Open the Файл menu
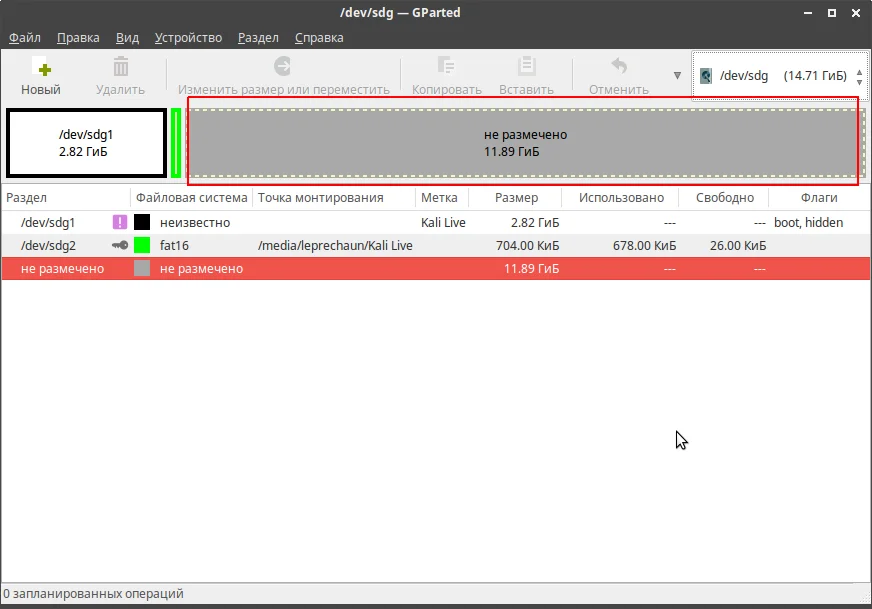 (24, 38)
